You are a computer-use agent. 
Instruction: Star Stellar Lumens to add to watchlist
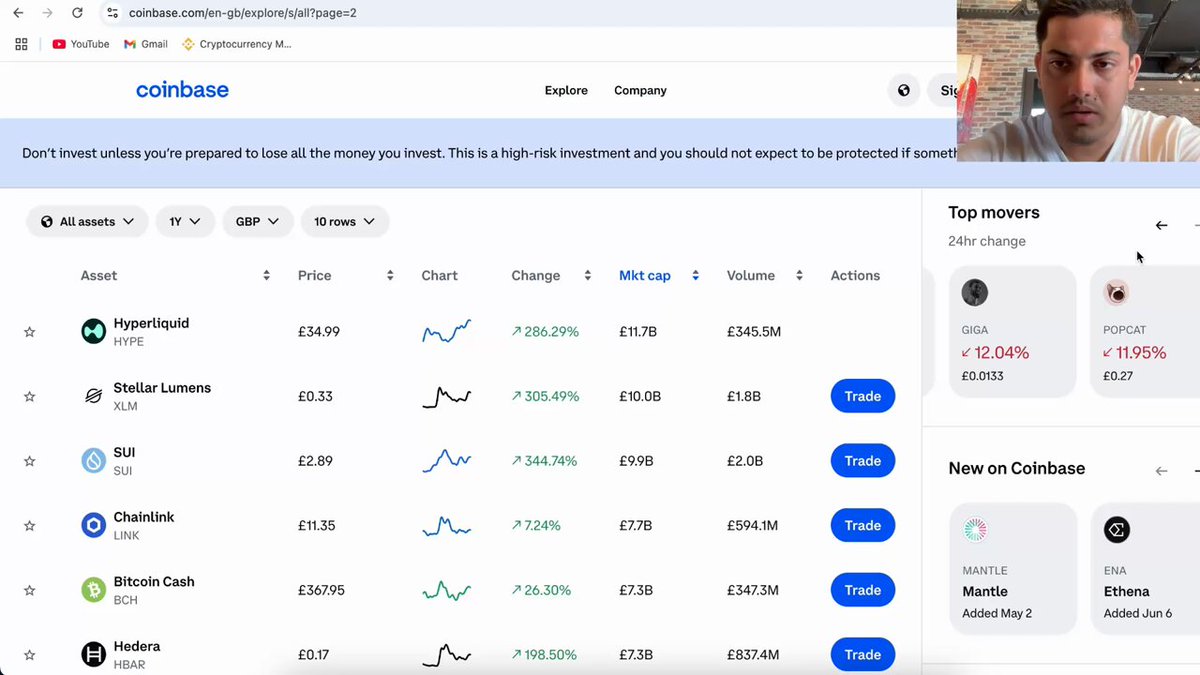pos(29,396)
